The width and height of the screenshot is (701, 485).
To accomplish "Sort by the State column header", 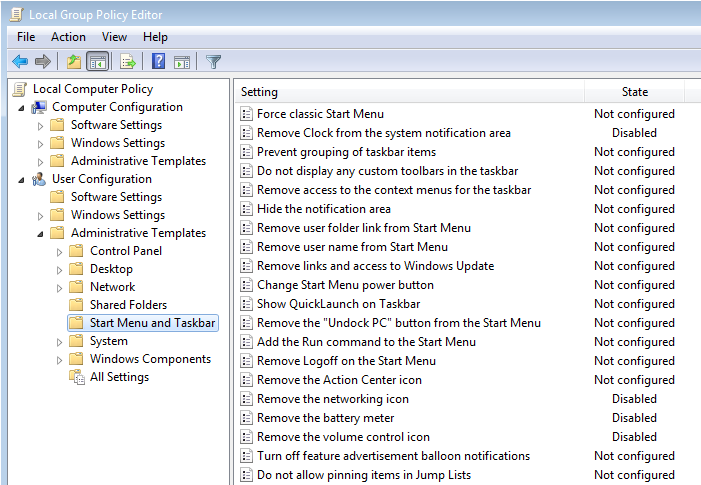I will (634, 92).
